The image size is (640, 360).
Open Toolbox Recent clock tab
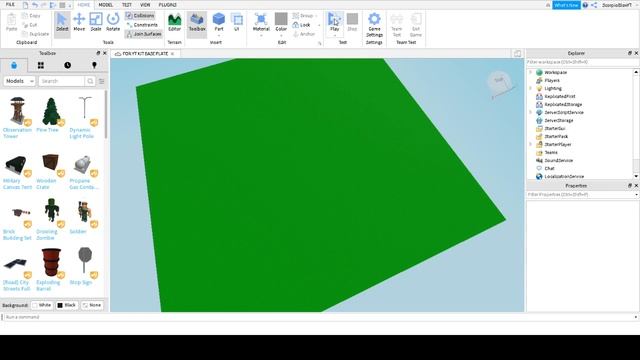click(x=67, y=65)
